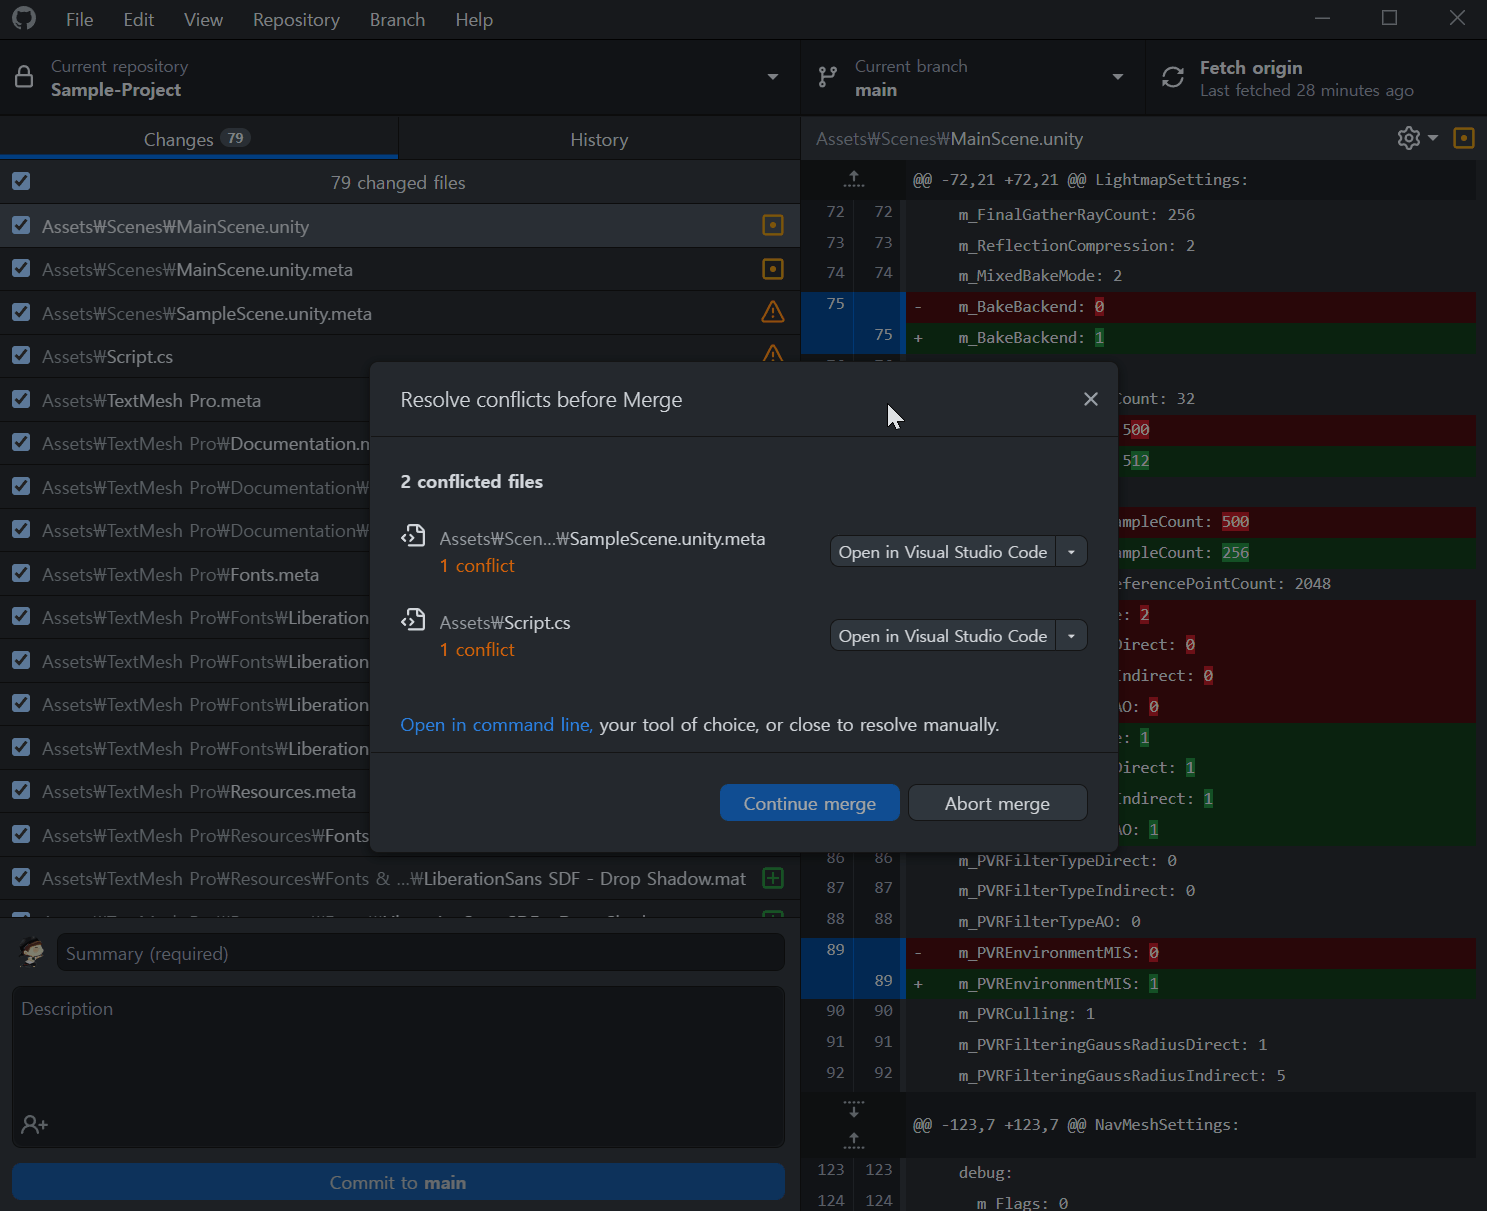The width and height of the screenshot is (1487, 1211).
Task: Open Help menu
Action: pyautogui.click(x=474, y=20)
